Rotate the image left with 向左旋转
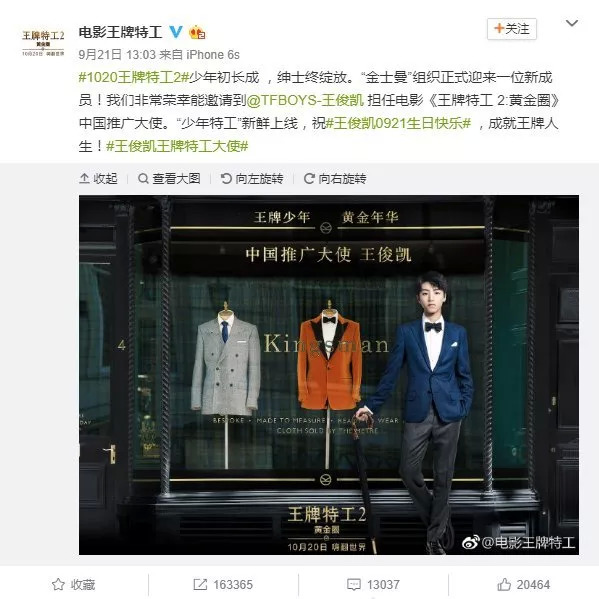The image size is (599, 599). 252,178
